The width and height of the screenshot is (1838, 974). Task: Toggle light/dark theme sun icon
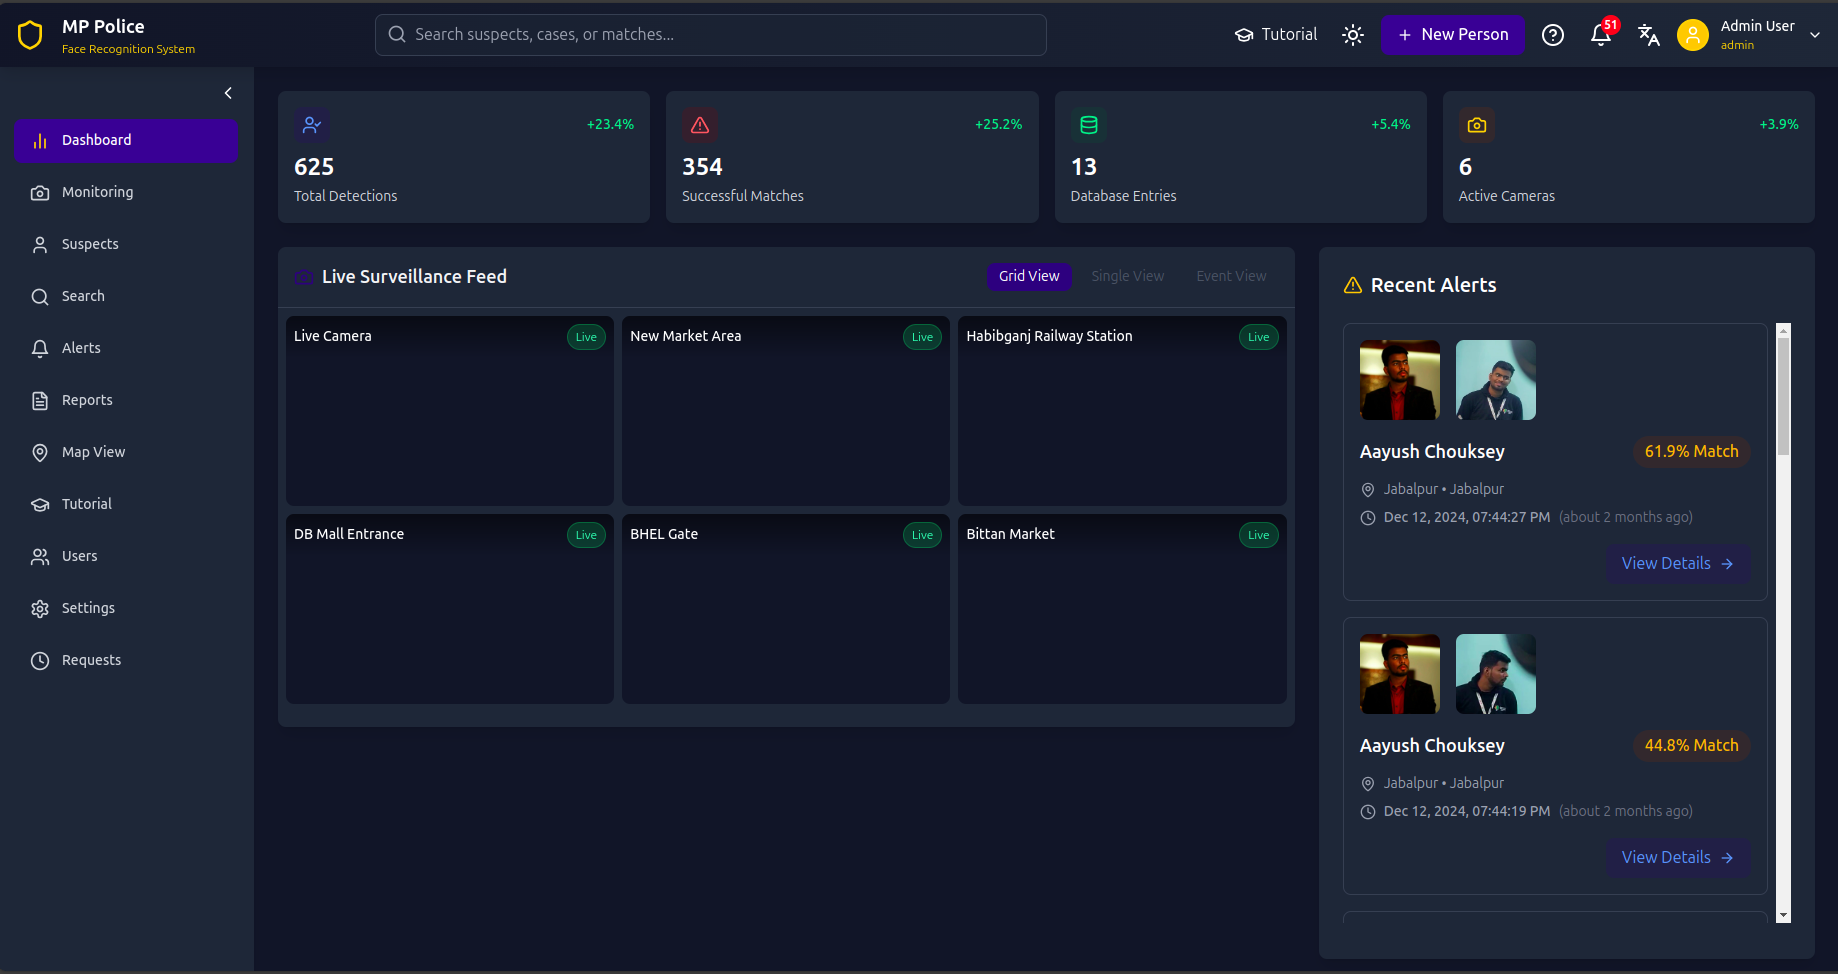point(1353,35)
